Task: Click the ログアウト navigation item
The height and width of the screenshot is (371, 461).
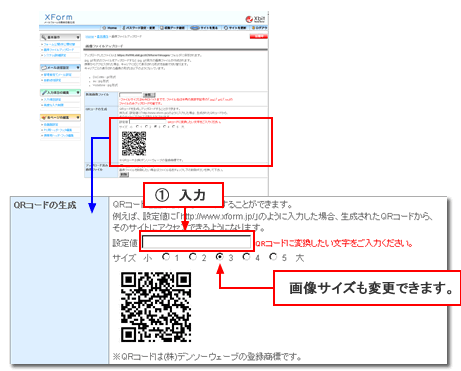Action: pos(261,28)
